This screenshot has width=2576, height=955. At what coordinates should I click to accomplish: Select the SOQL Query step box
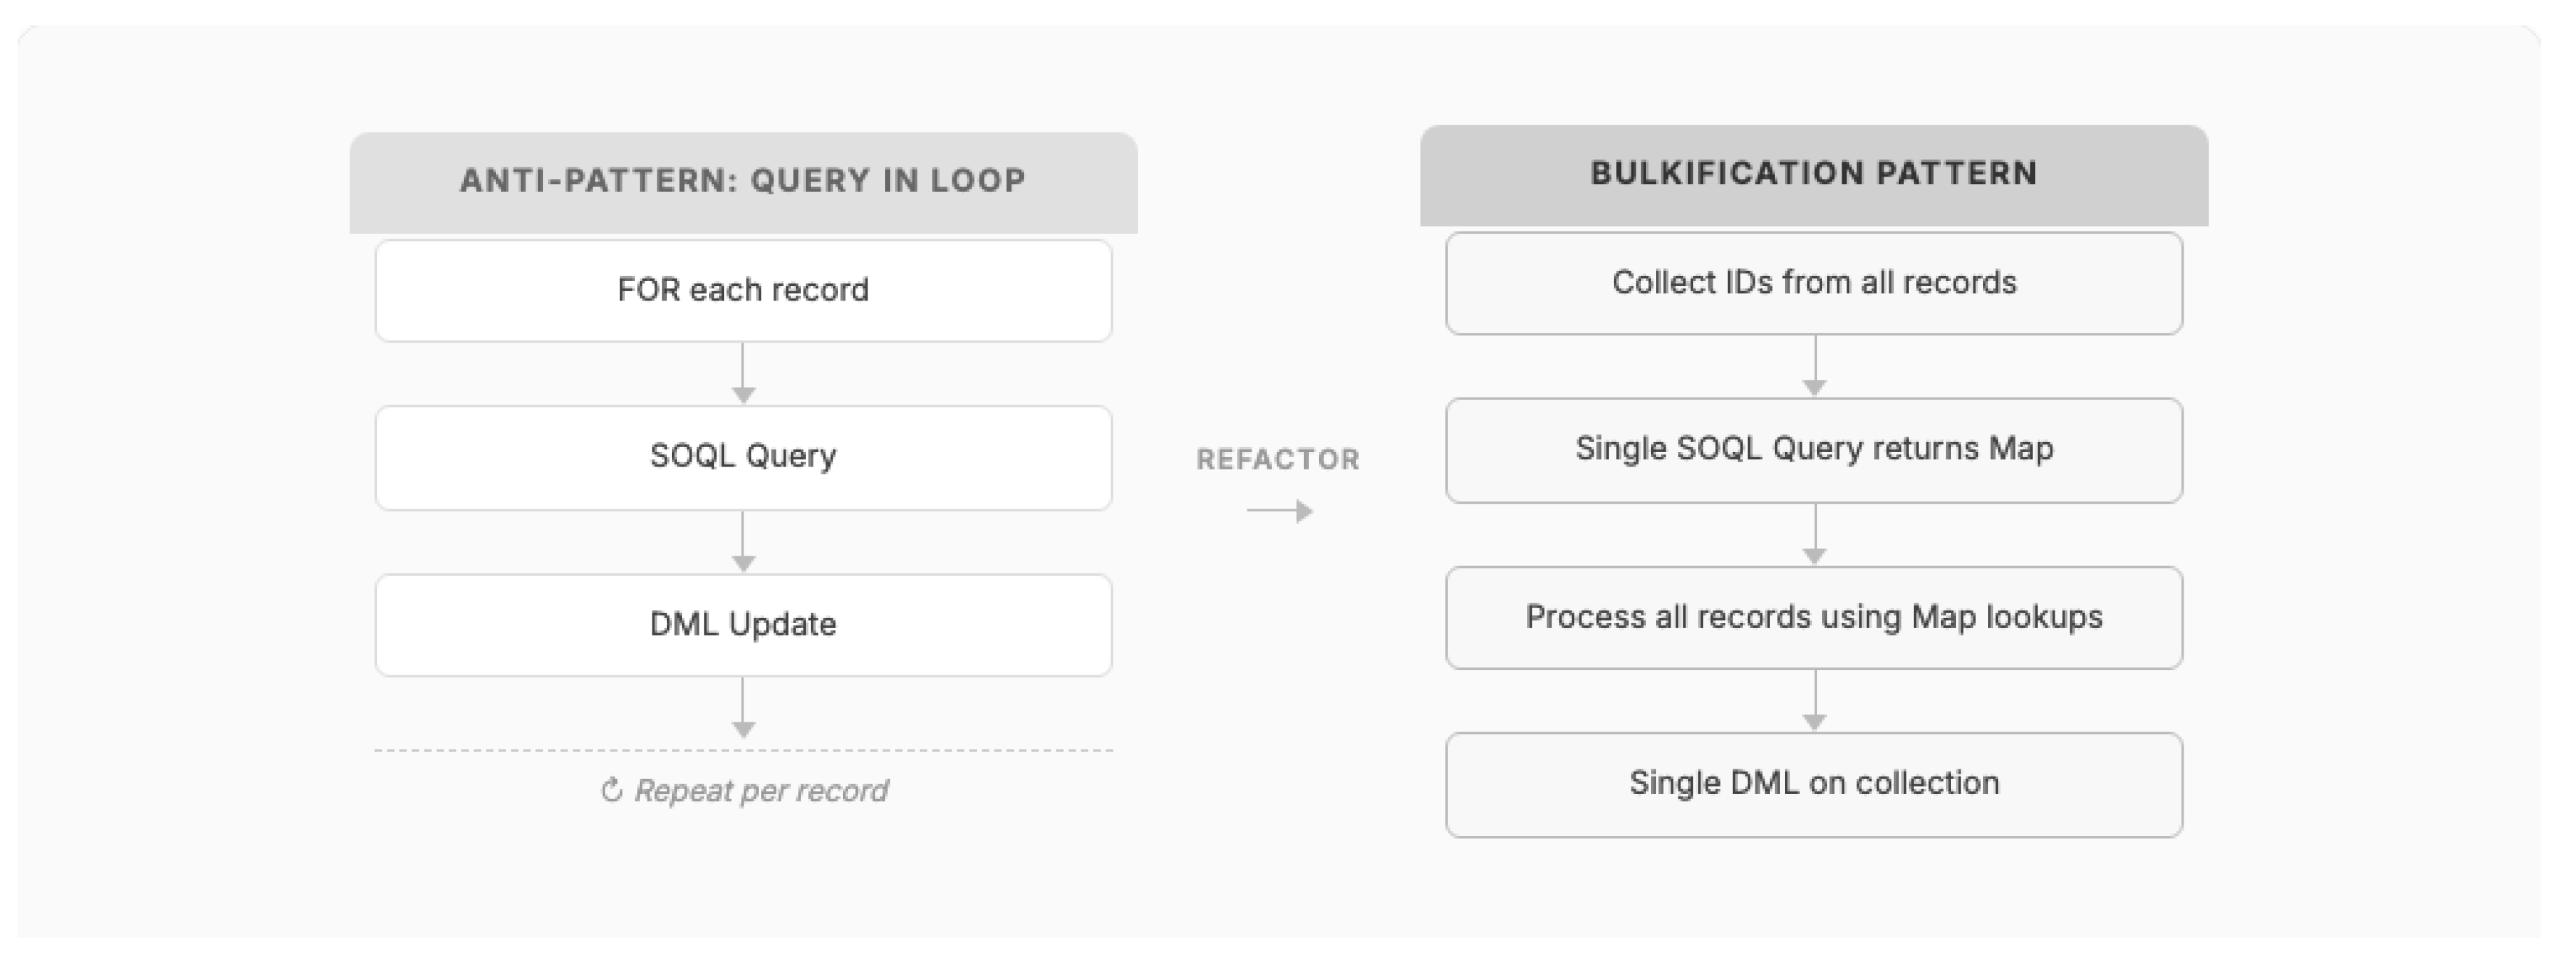(x=743, y=457)
